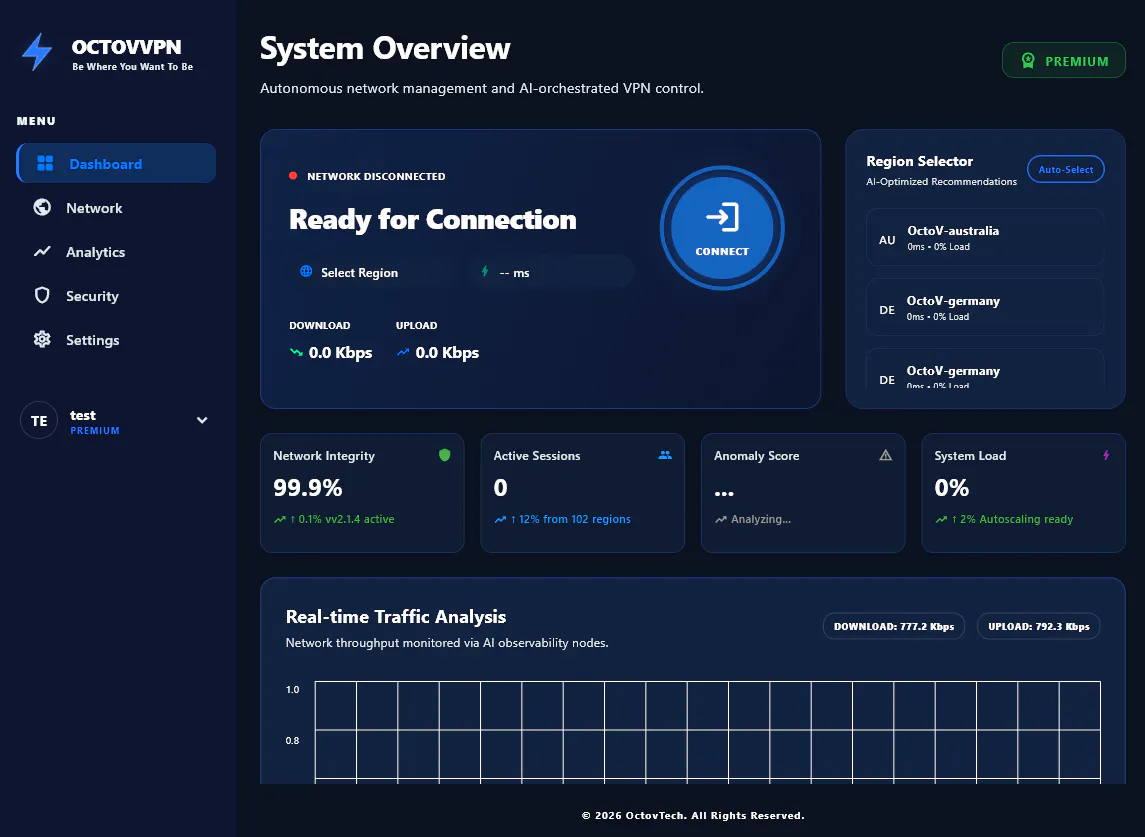Viewport: 1145px width, 837px height.
Task: Click the Analytics trend line icon
Action: click(42, 251)
